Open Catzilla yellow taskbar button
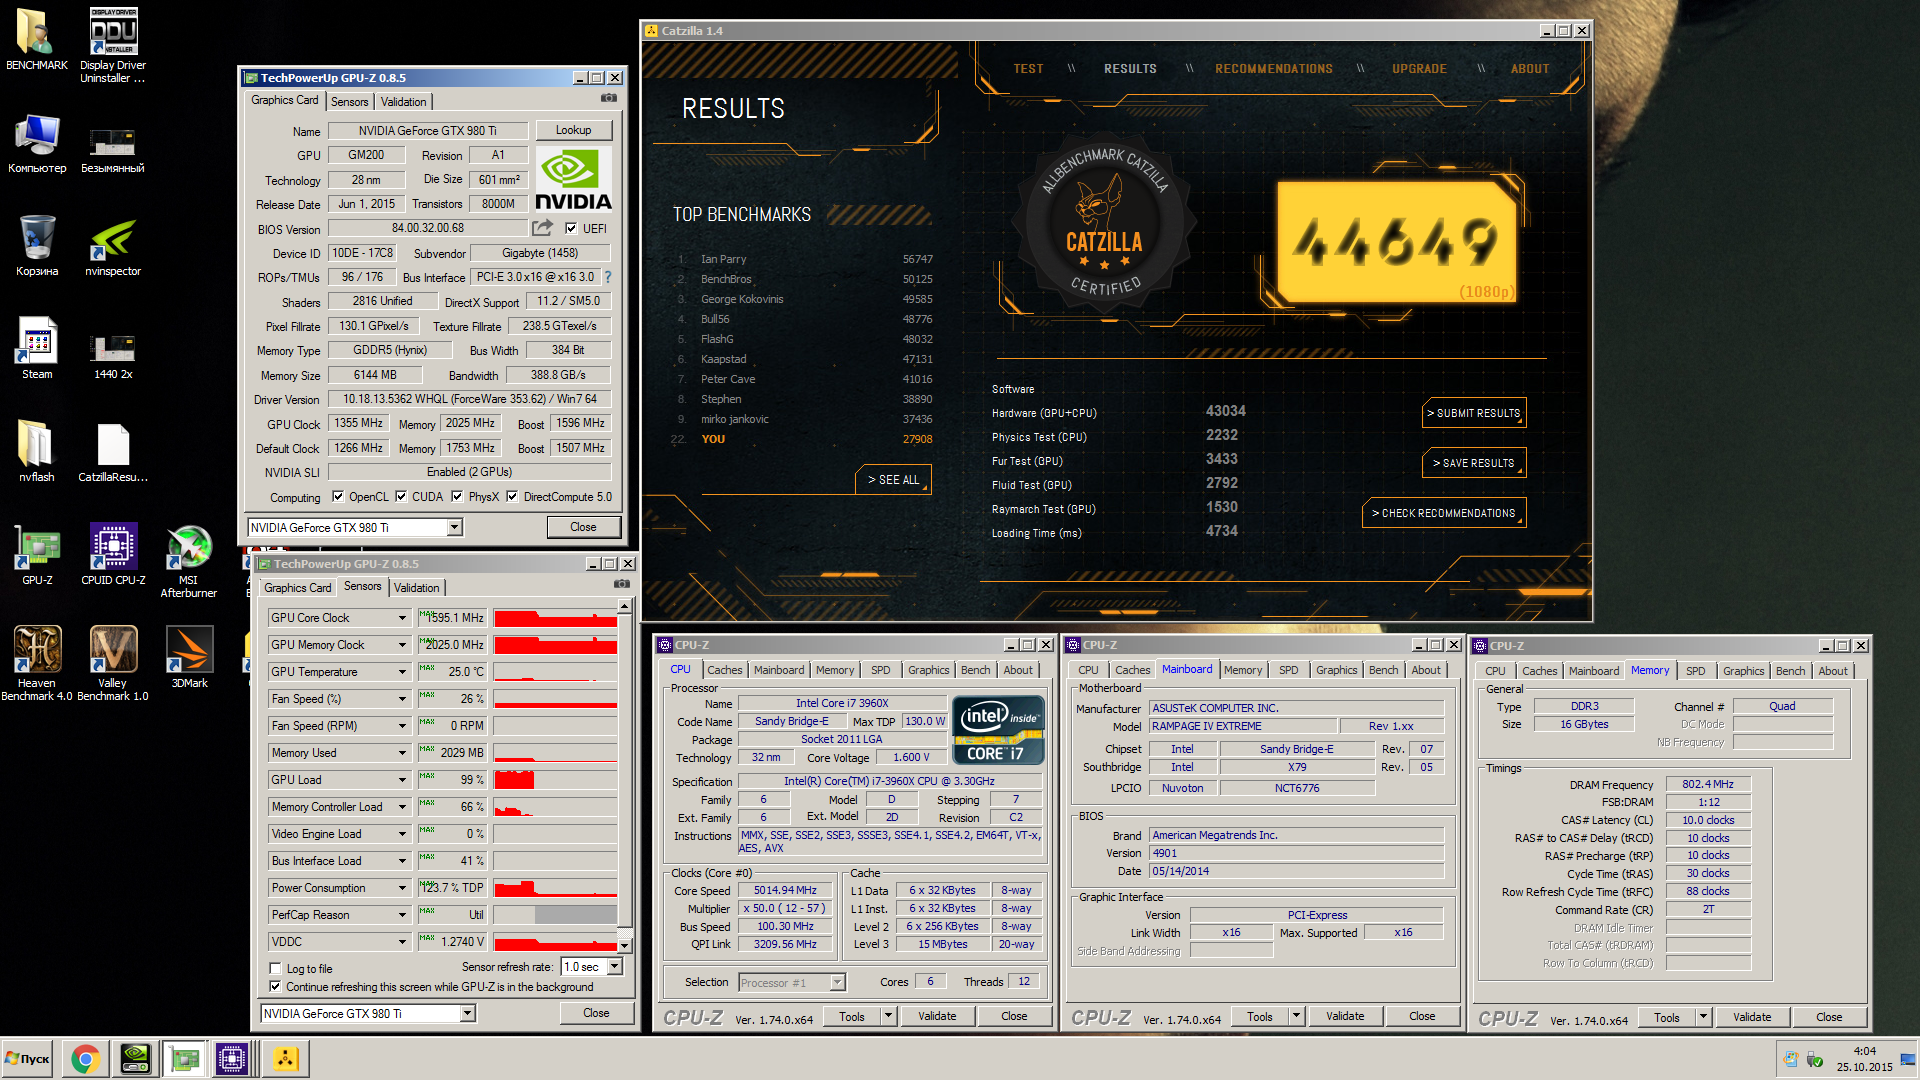 (x=285, y=1059)
